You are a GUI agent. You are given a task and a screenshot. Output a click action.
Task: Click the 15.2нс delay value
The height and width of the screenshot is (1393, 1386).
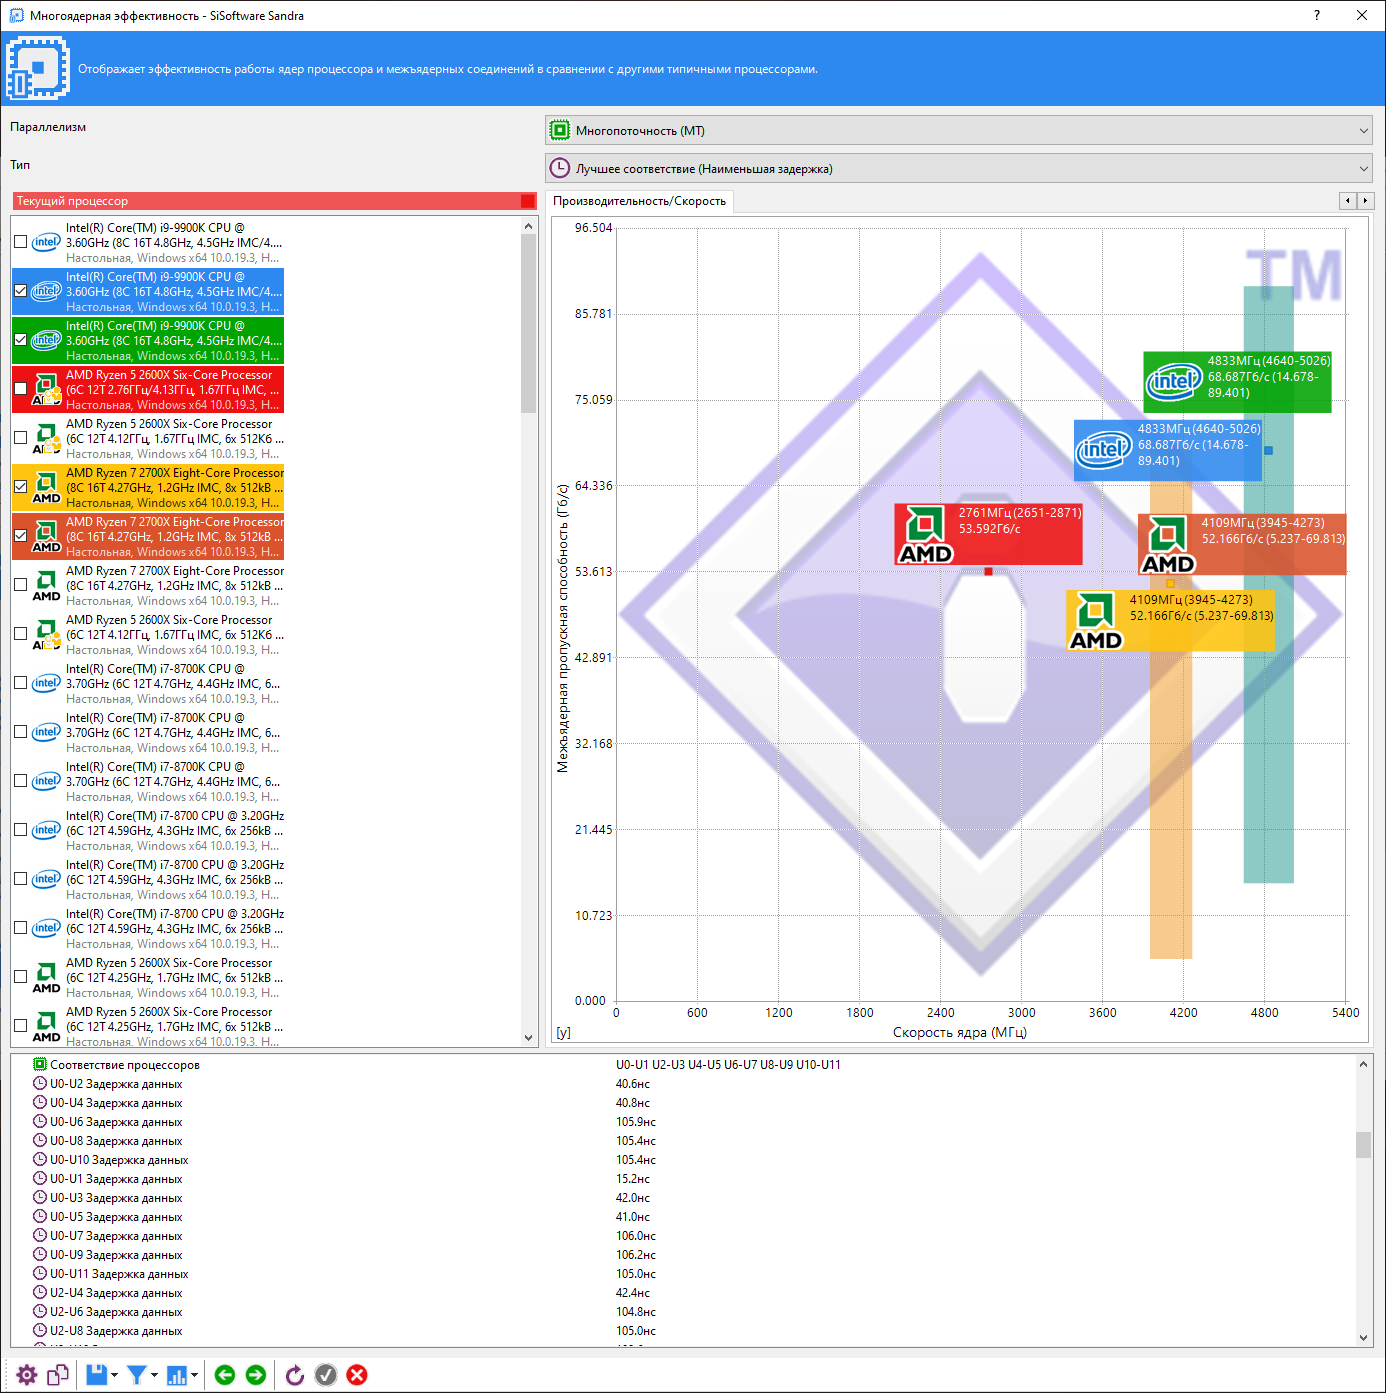pyautogui.click(x=632, y=1178)
